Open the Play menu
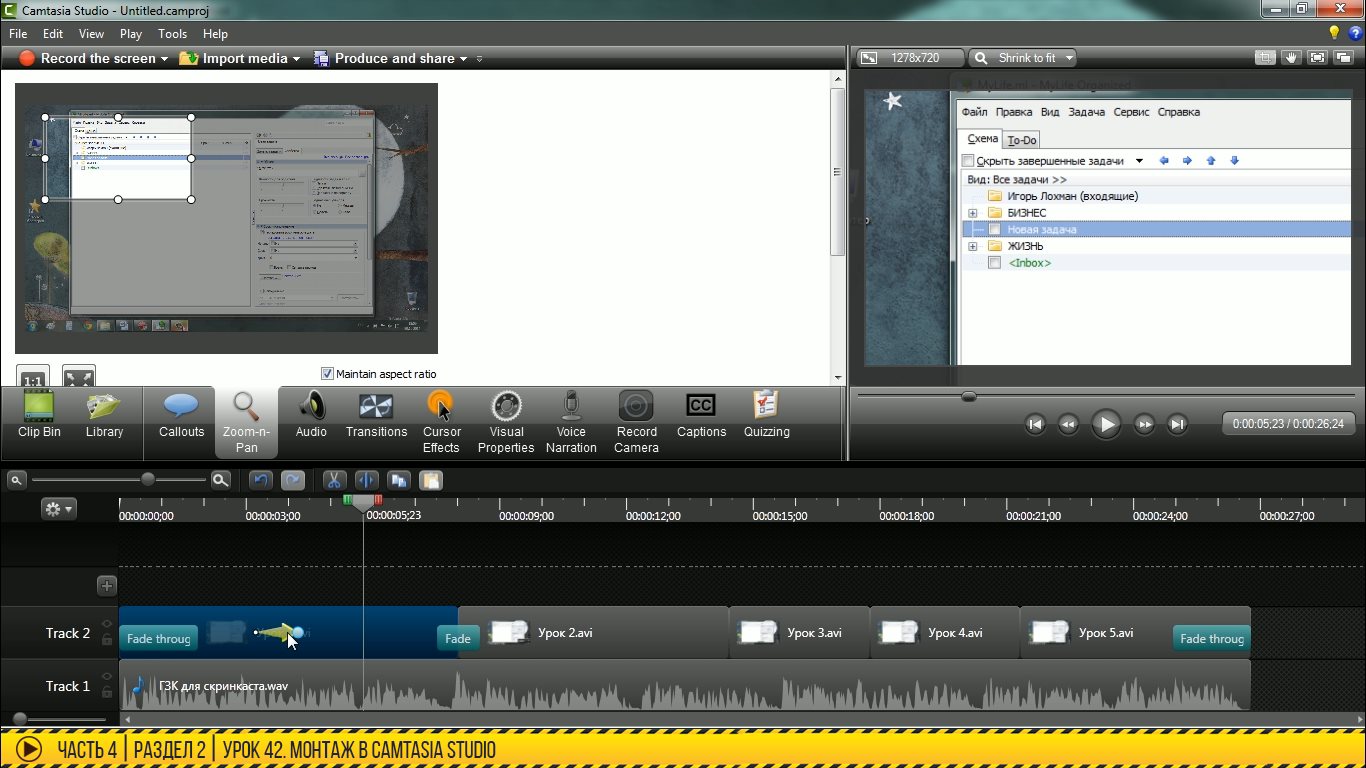Image resolution: width=1366 pixels, height=768 pixels. (x=131, y=33)
